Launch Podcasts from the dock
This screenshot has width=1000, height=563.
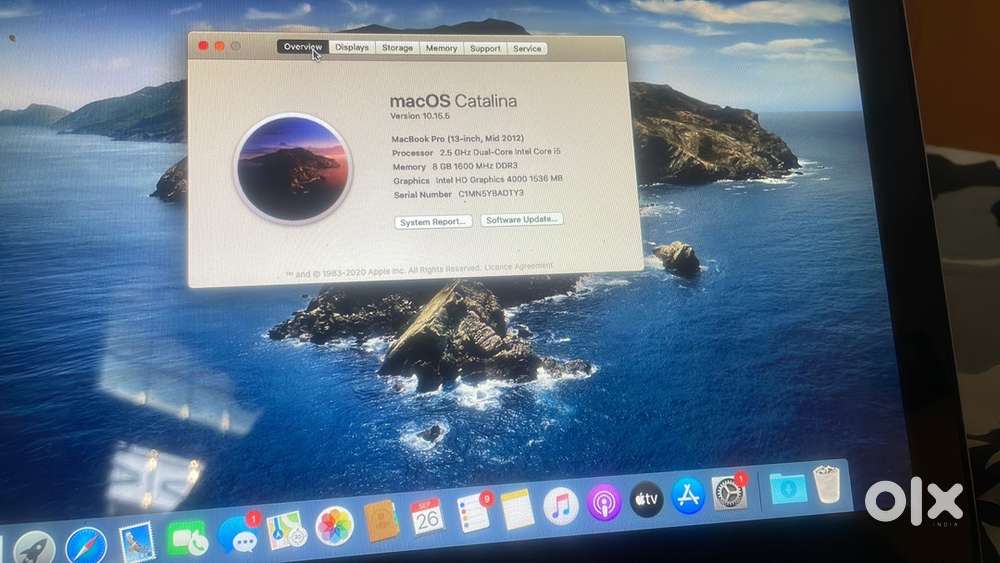[x=604, y=501]
